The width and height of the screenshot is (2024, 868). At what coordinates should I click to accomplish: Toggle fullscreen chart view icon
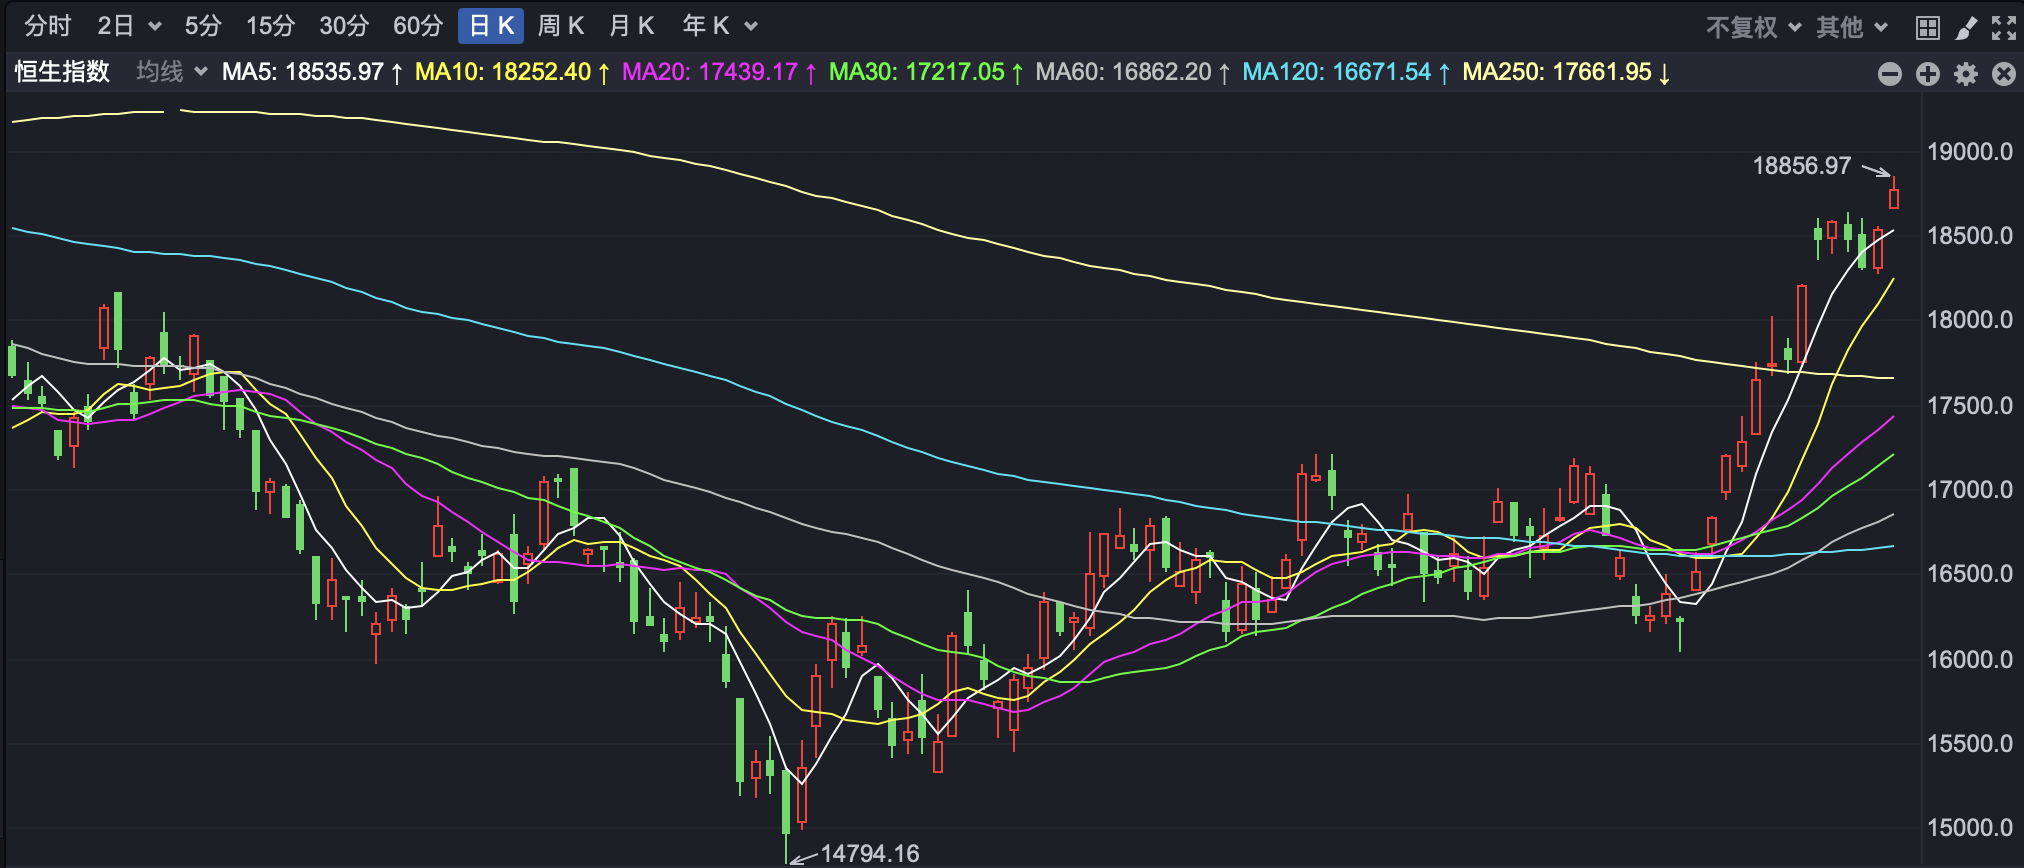[2004, 28]
